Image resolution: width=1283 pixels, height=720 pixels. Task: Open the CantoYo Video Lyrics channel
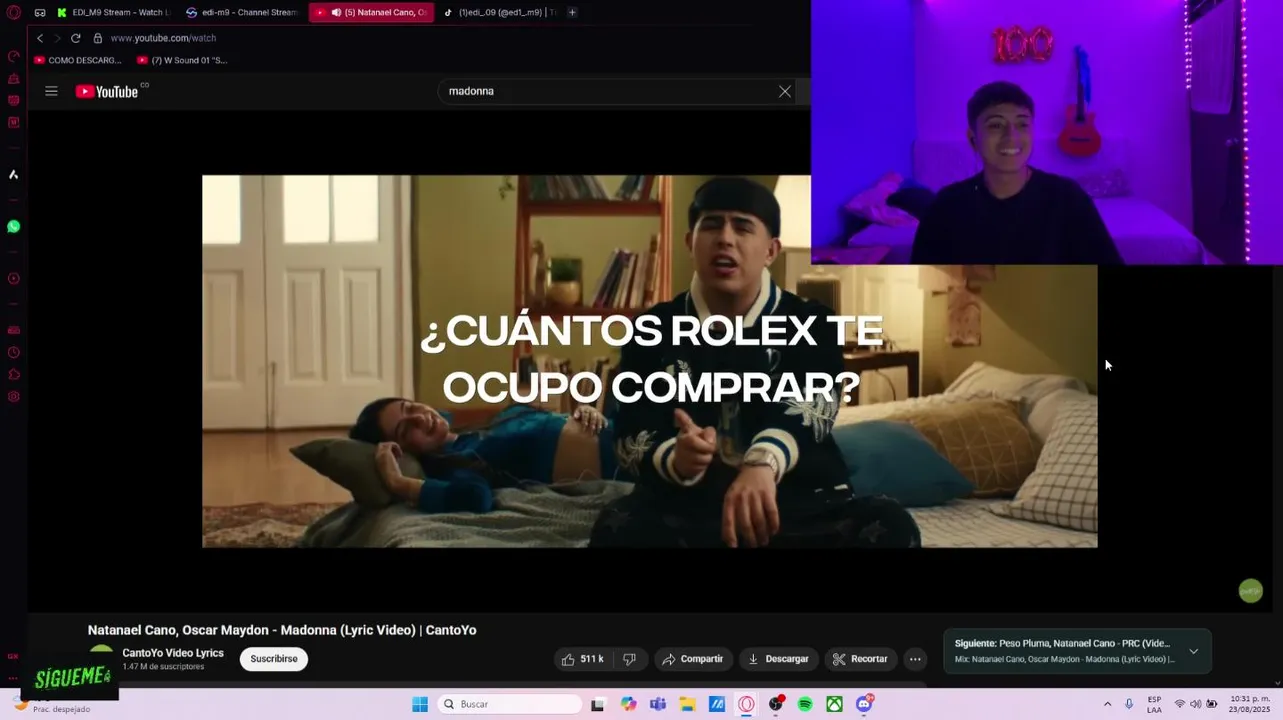[x=173, y=653]
